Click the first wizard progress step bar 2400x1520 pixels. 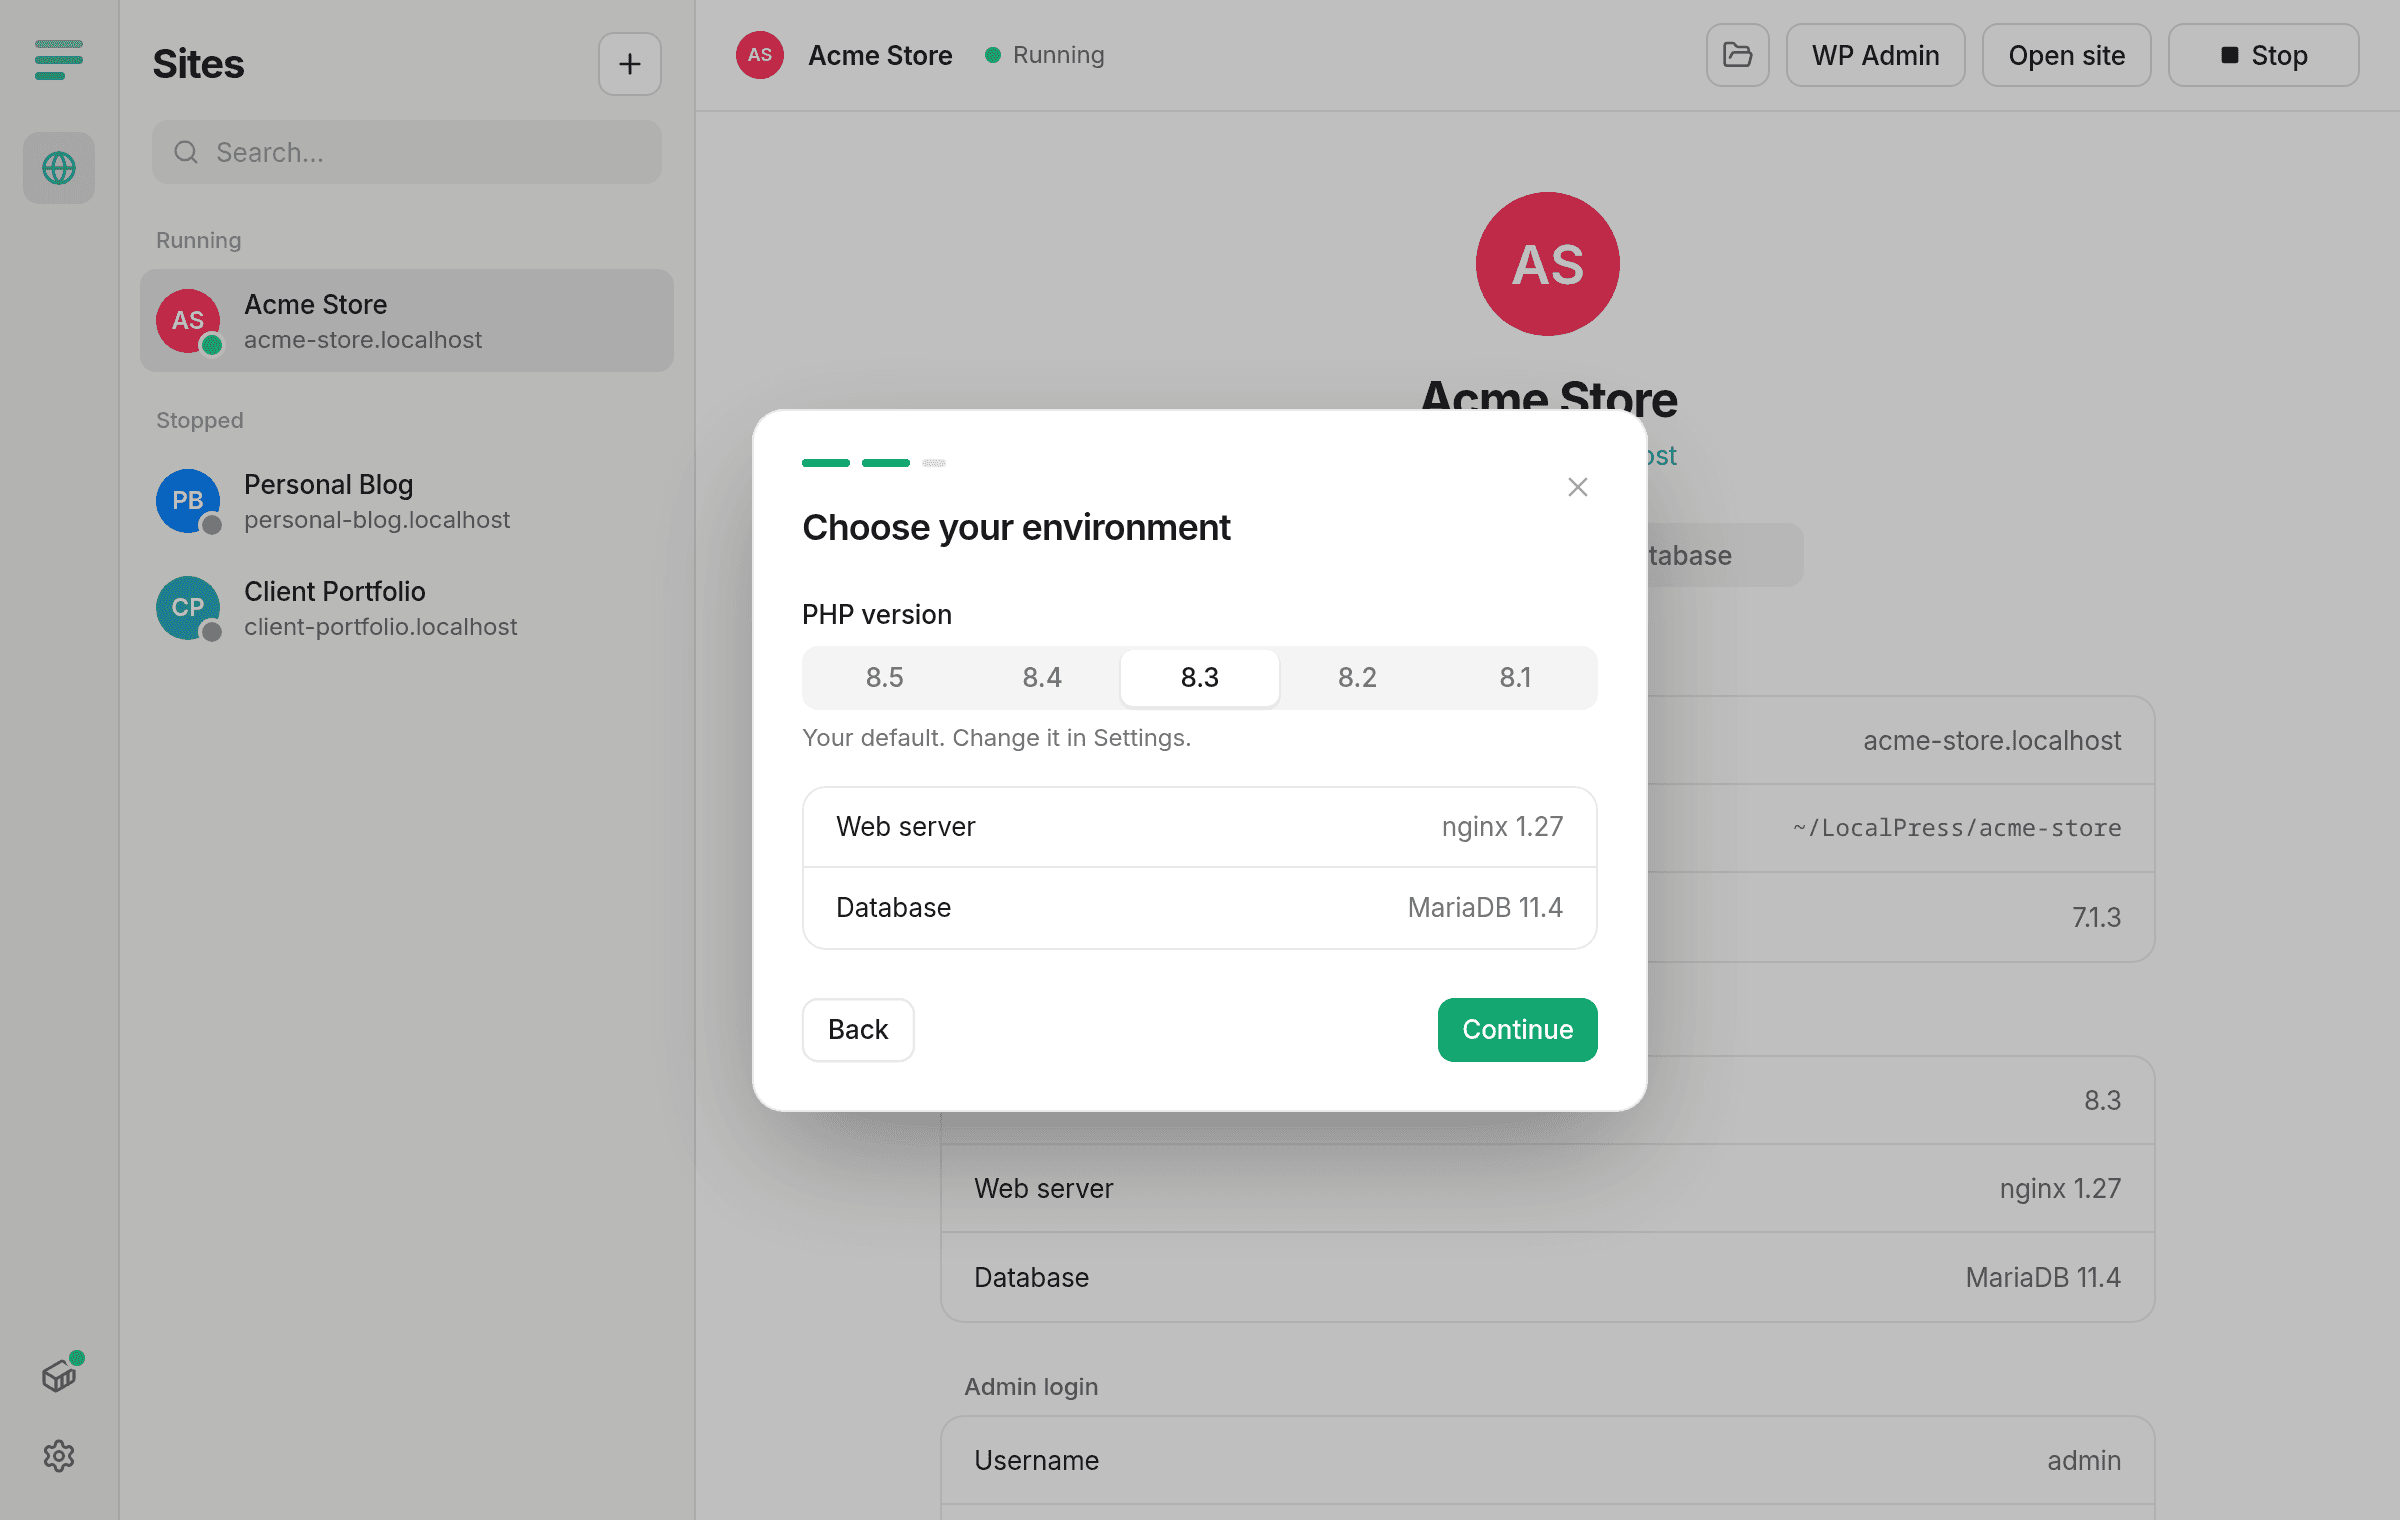pos(826,463)
